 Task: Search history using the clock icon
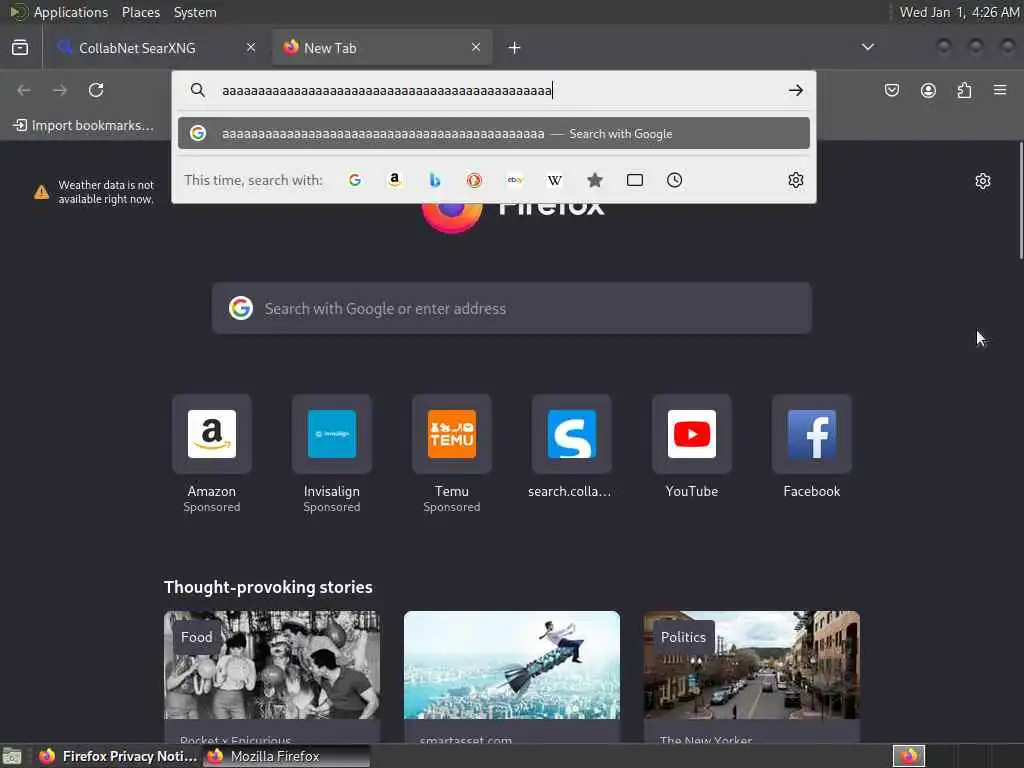[x=675, y=180]
